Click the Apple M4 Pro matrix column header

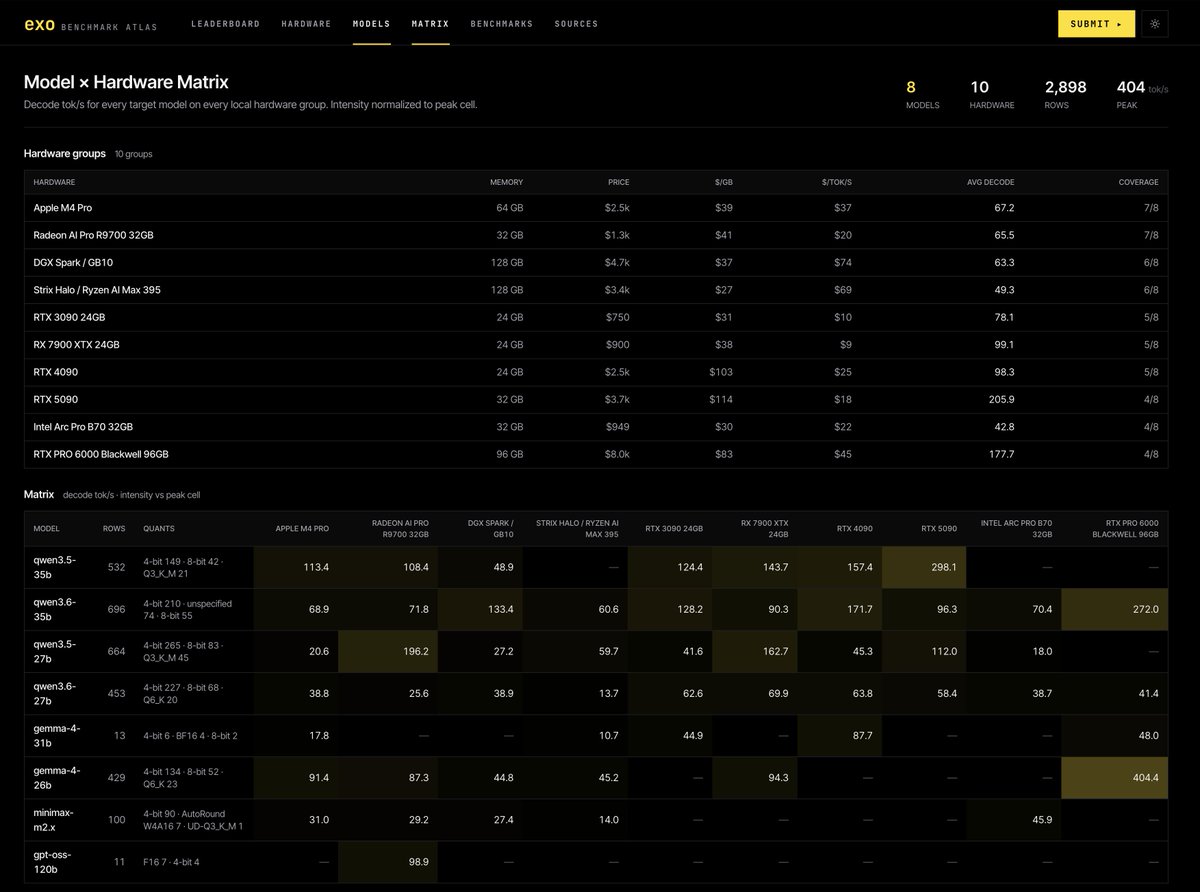coord(303,528)
